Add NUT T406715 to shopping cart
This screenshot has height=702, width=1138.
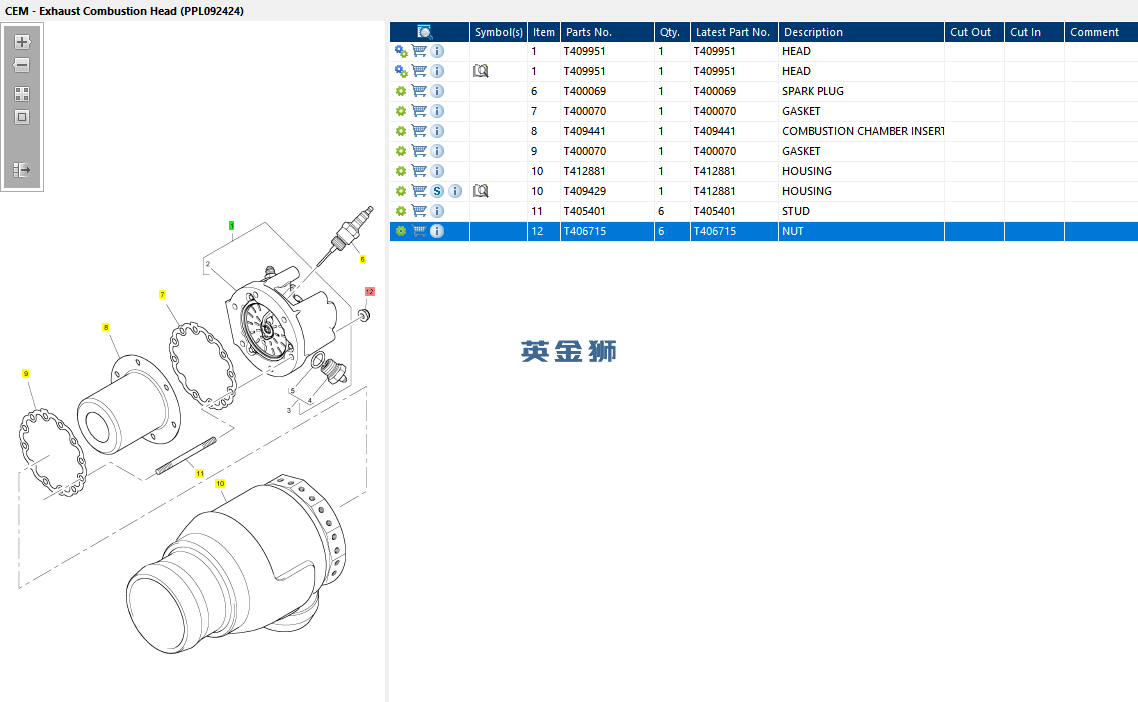click(x=419, y=231)
